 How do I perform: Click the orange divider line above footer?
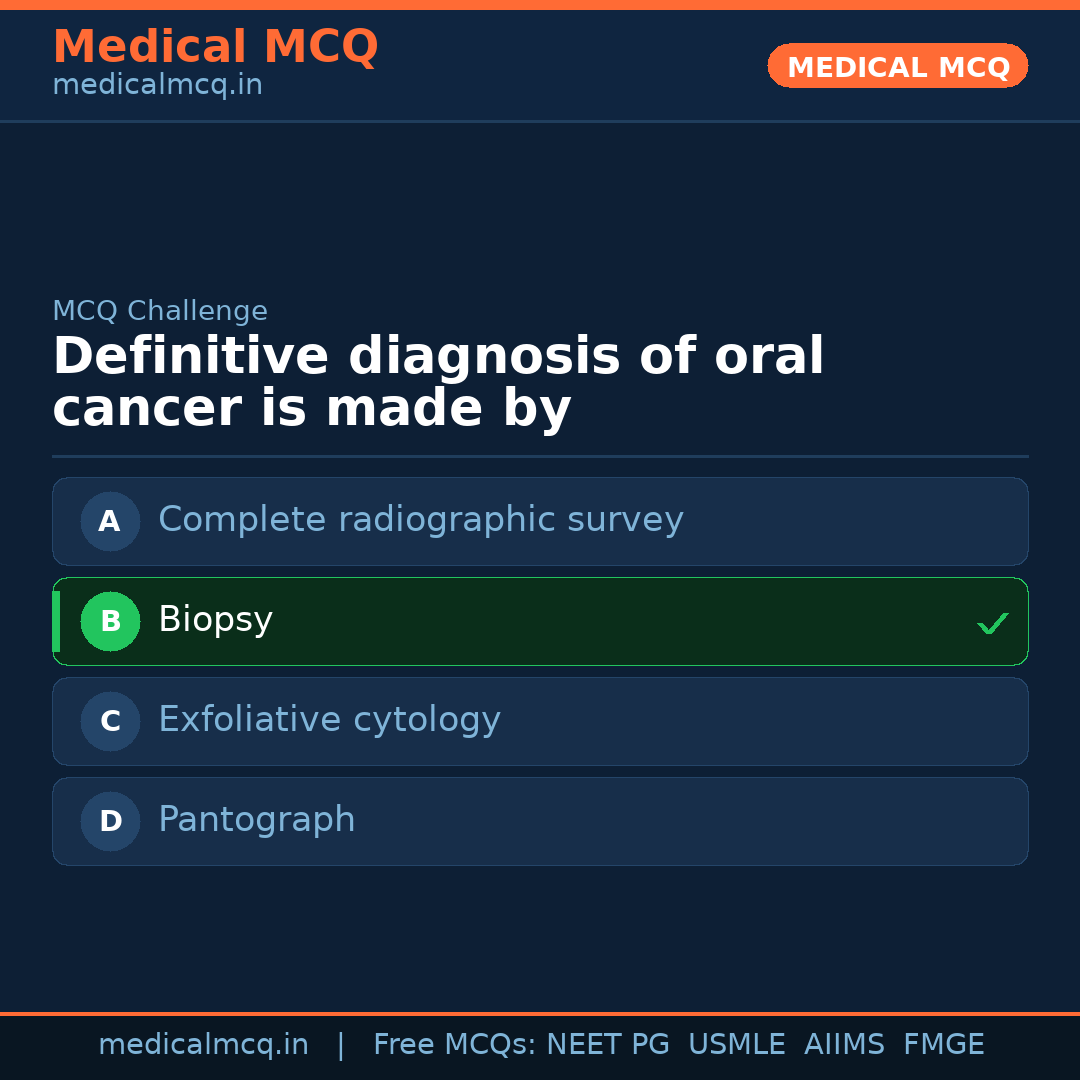[x=540, y=1011]
